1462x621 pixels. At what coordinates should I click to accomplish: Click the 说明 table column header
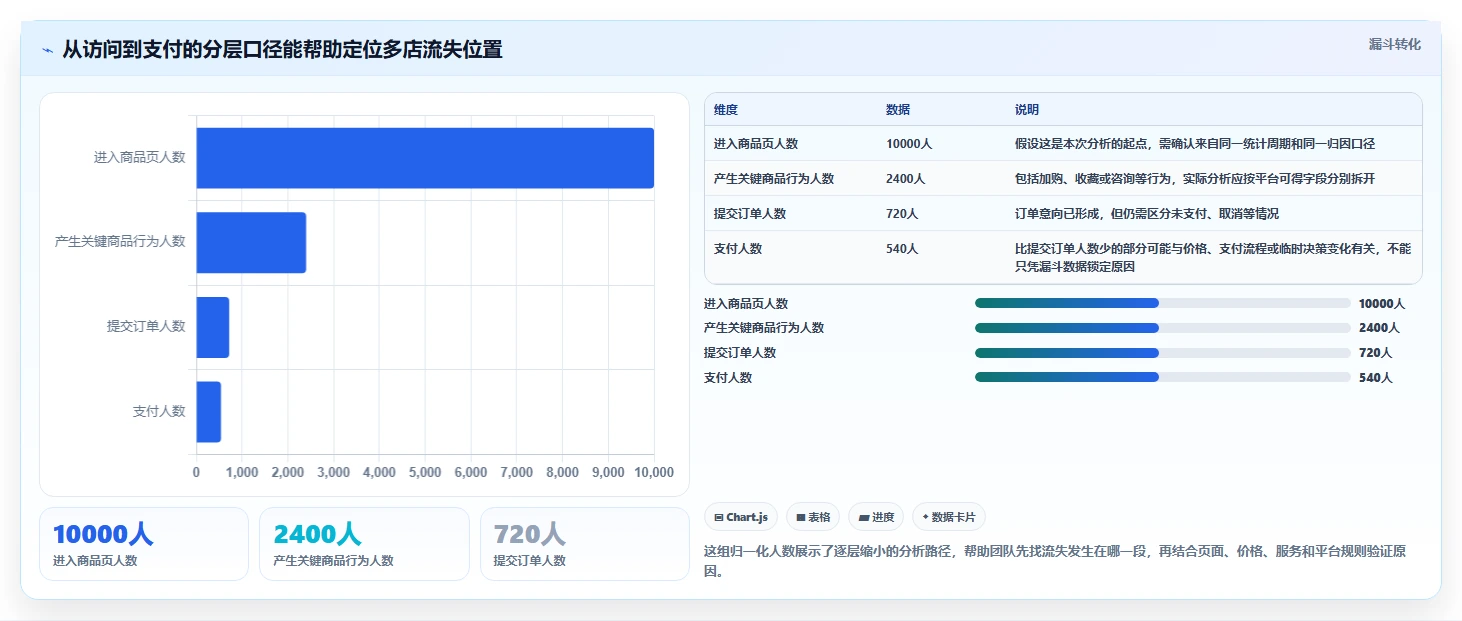(1027, 110)
